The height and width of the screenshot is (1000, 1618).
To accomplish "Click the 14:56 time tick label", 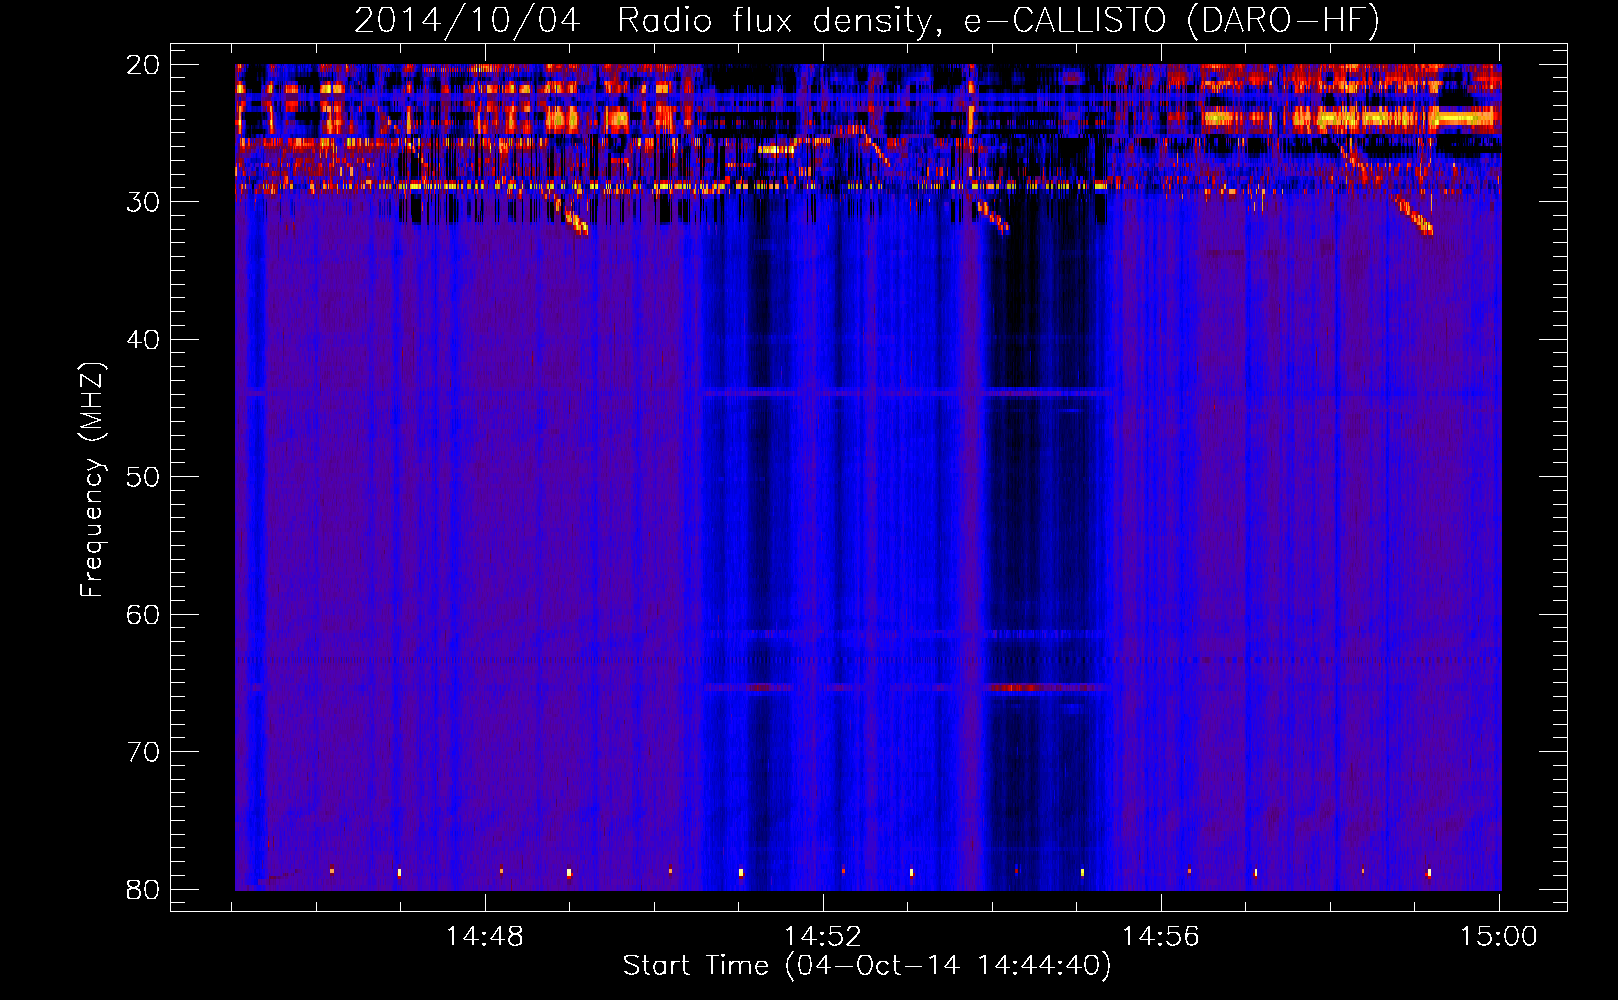I will 1161,937.
